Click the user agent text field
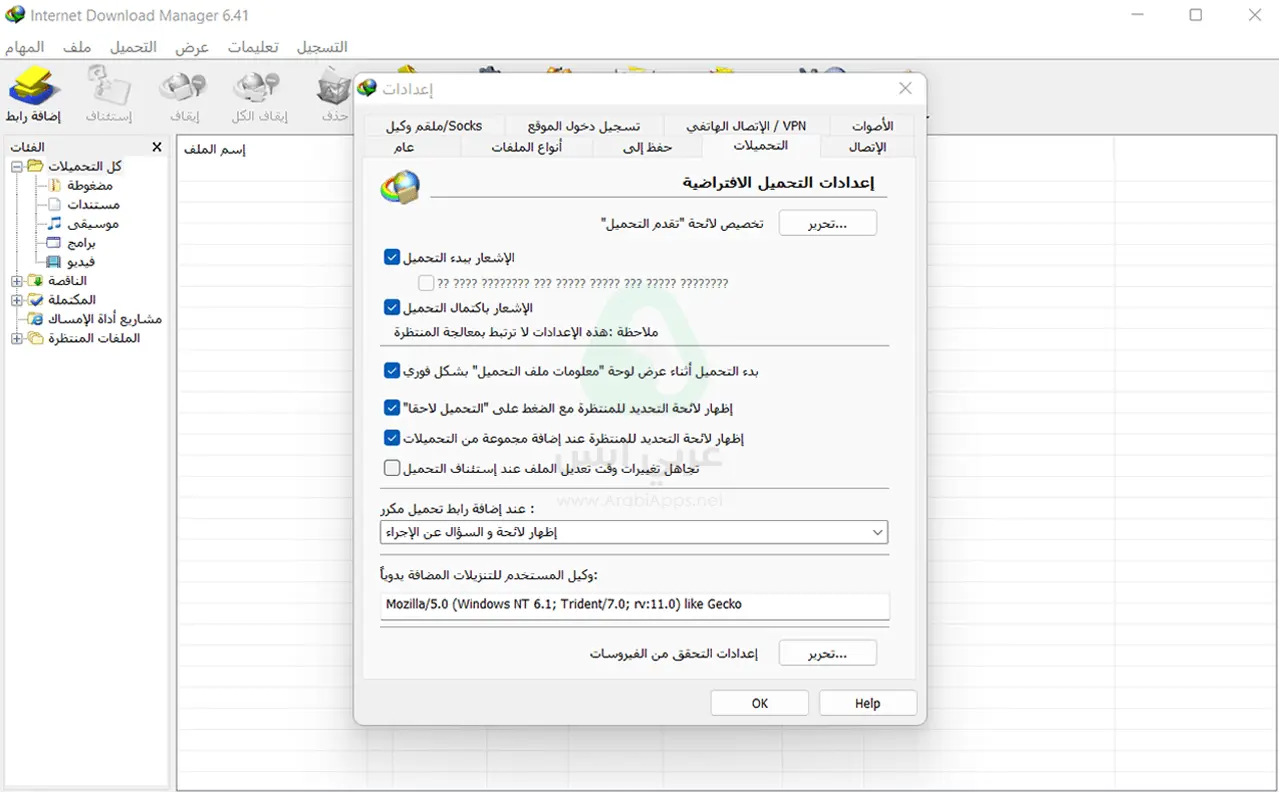Screen dimensions: 1279x792 pyautogui.click(x=634, y=604)
